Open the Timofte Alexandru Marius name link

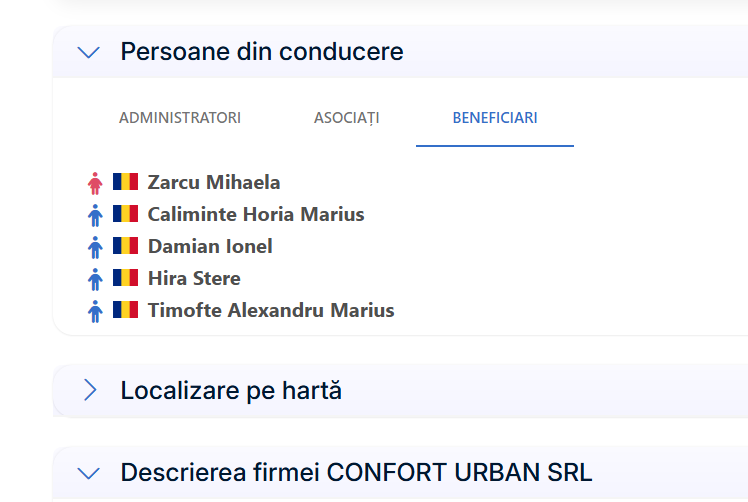coord(271,310)
